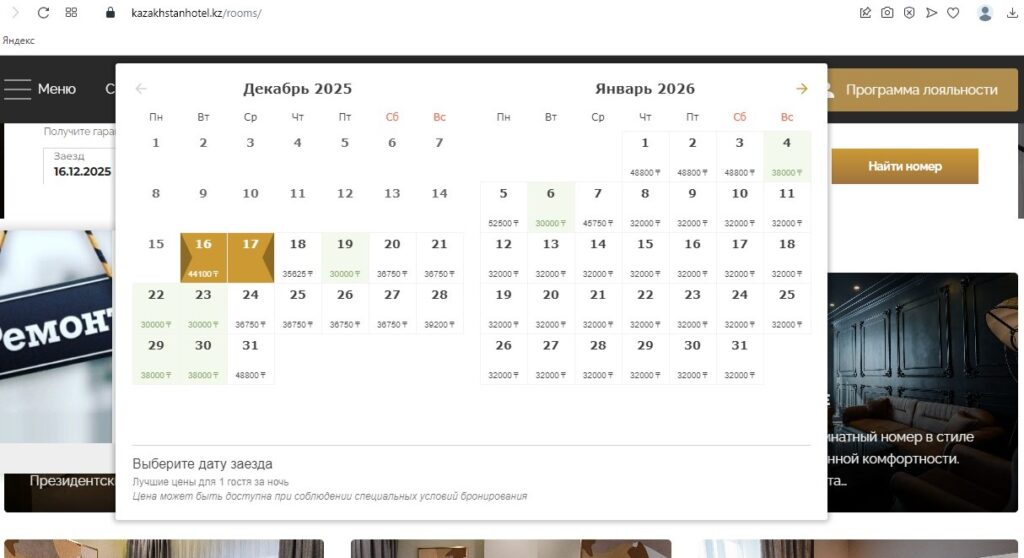Select December 19 priced 30000 ₸
This screenshot has height=558, width=1024.
coord(345,257)
